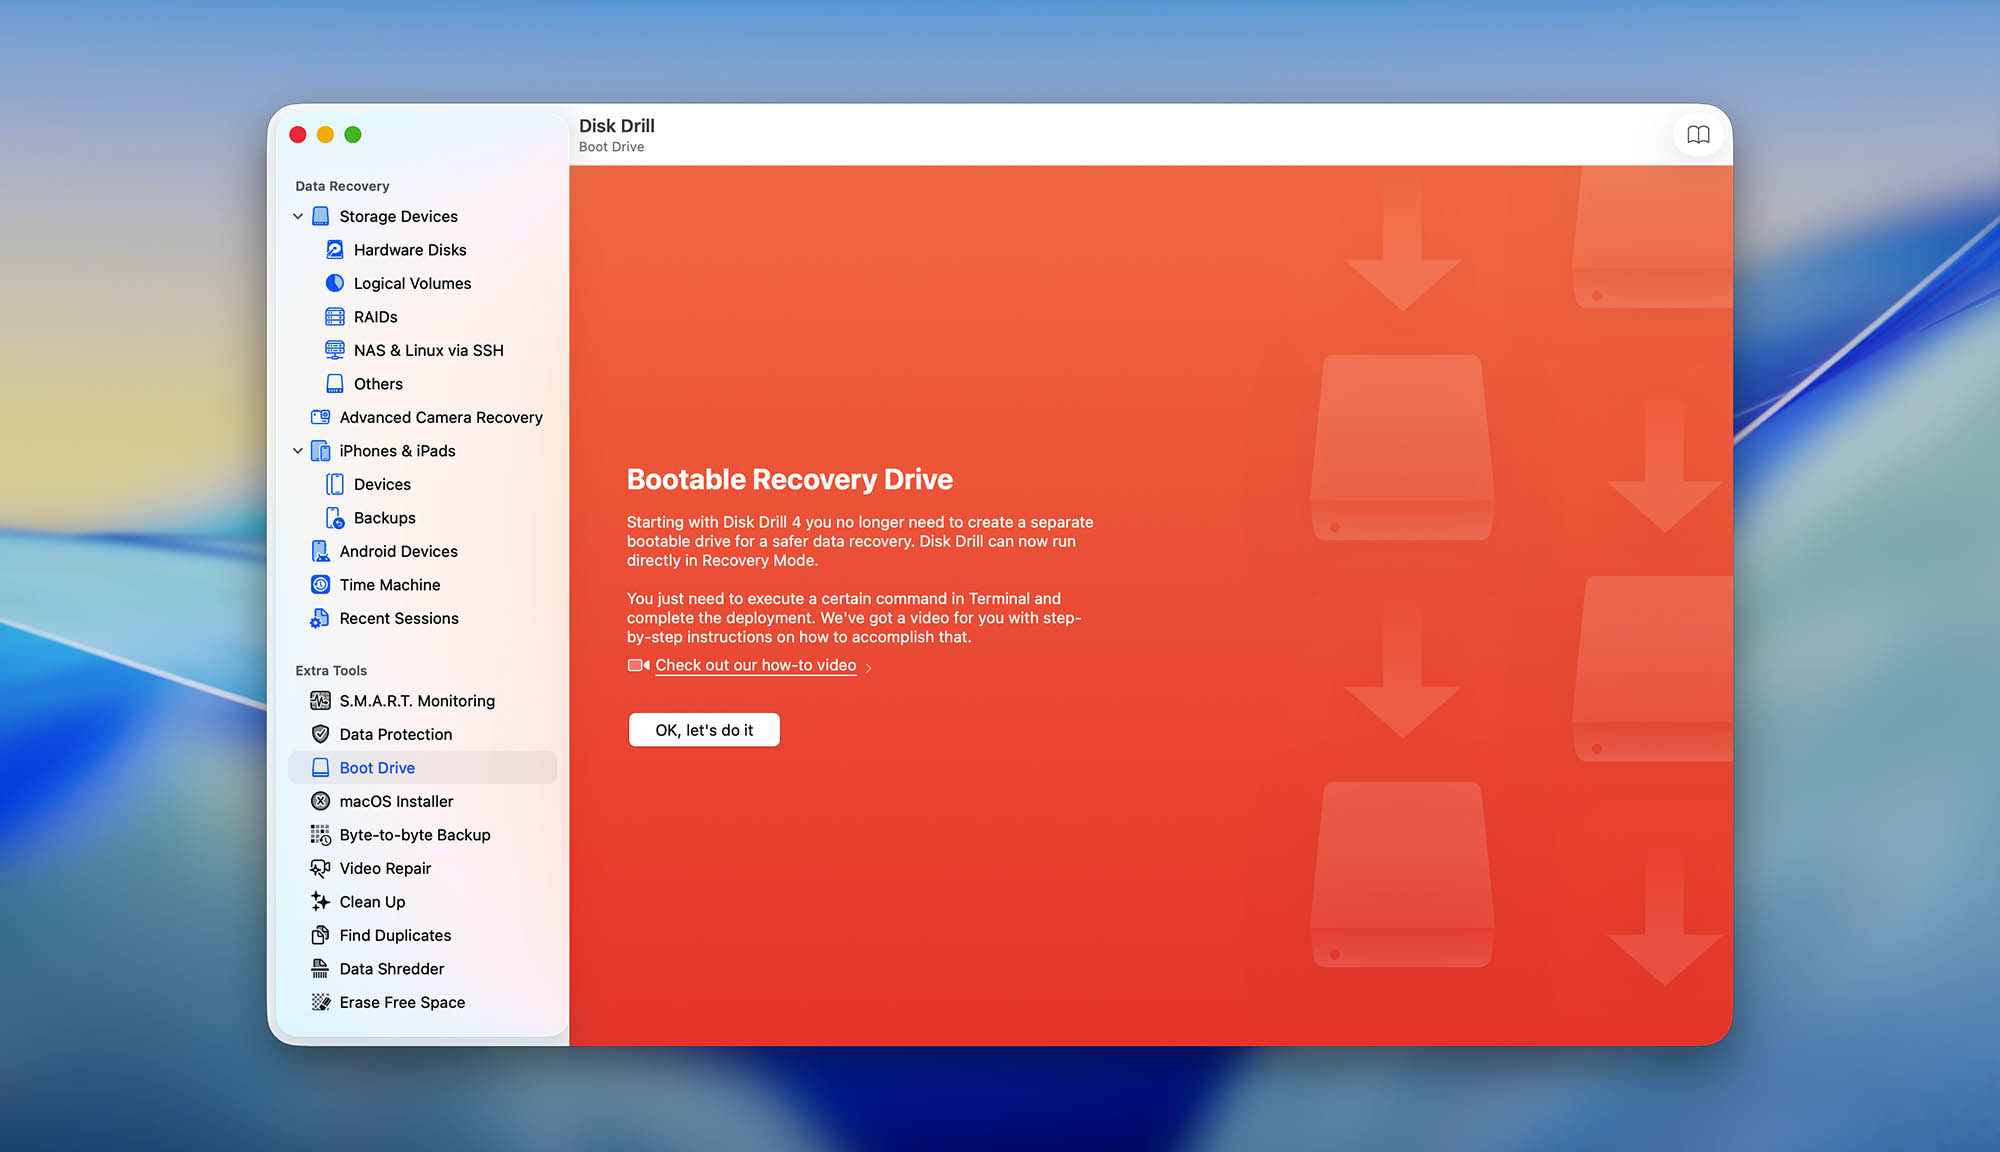Open Byte-to-byte Backup icon
The height and width of the screenshot is (1152, 2000).
tap(321, 835)
